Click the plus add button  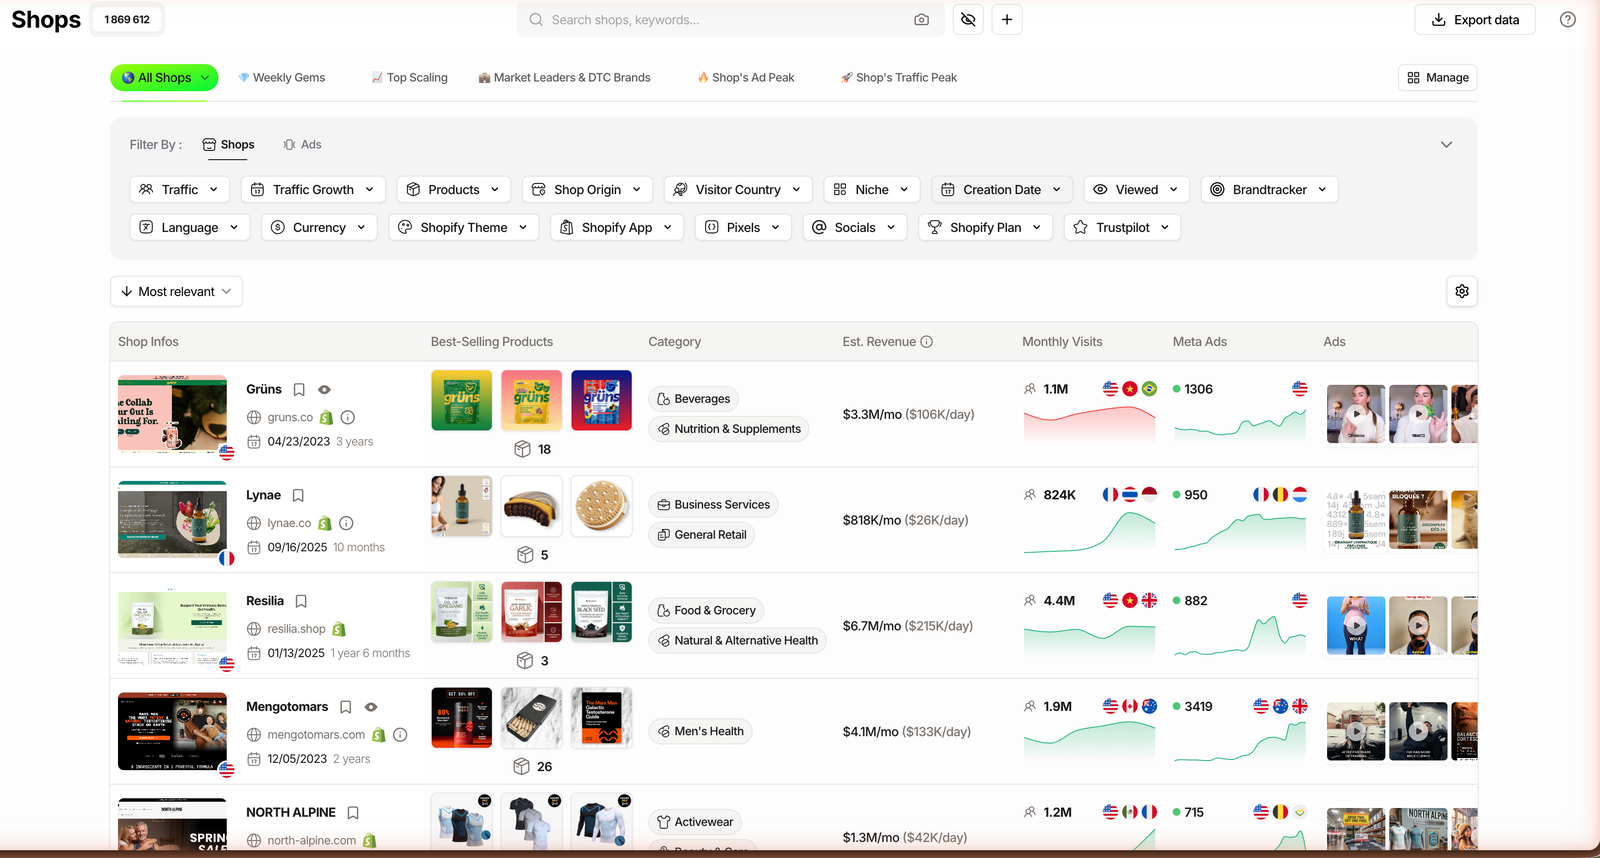[x=1007, y=20]
